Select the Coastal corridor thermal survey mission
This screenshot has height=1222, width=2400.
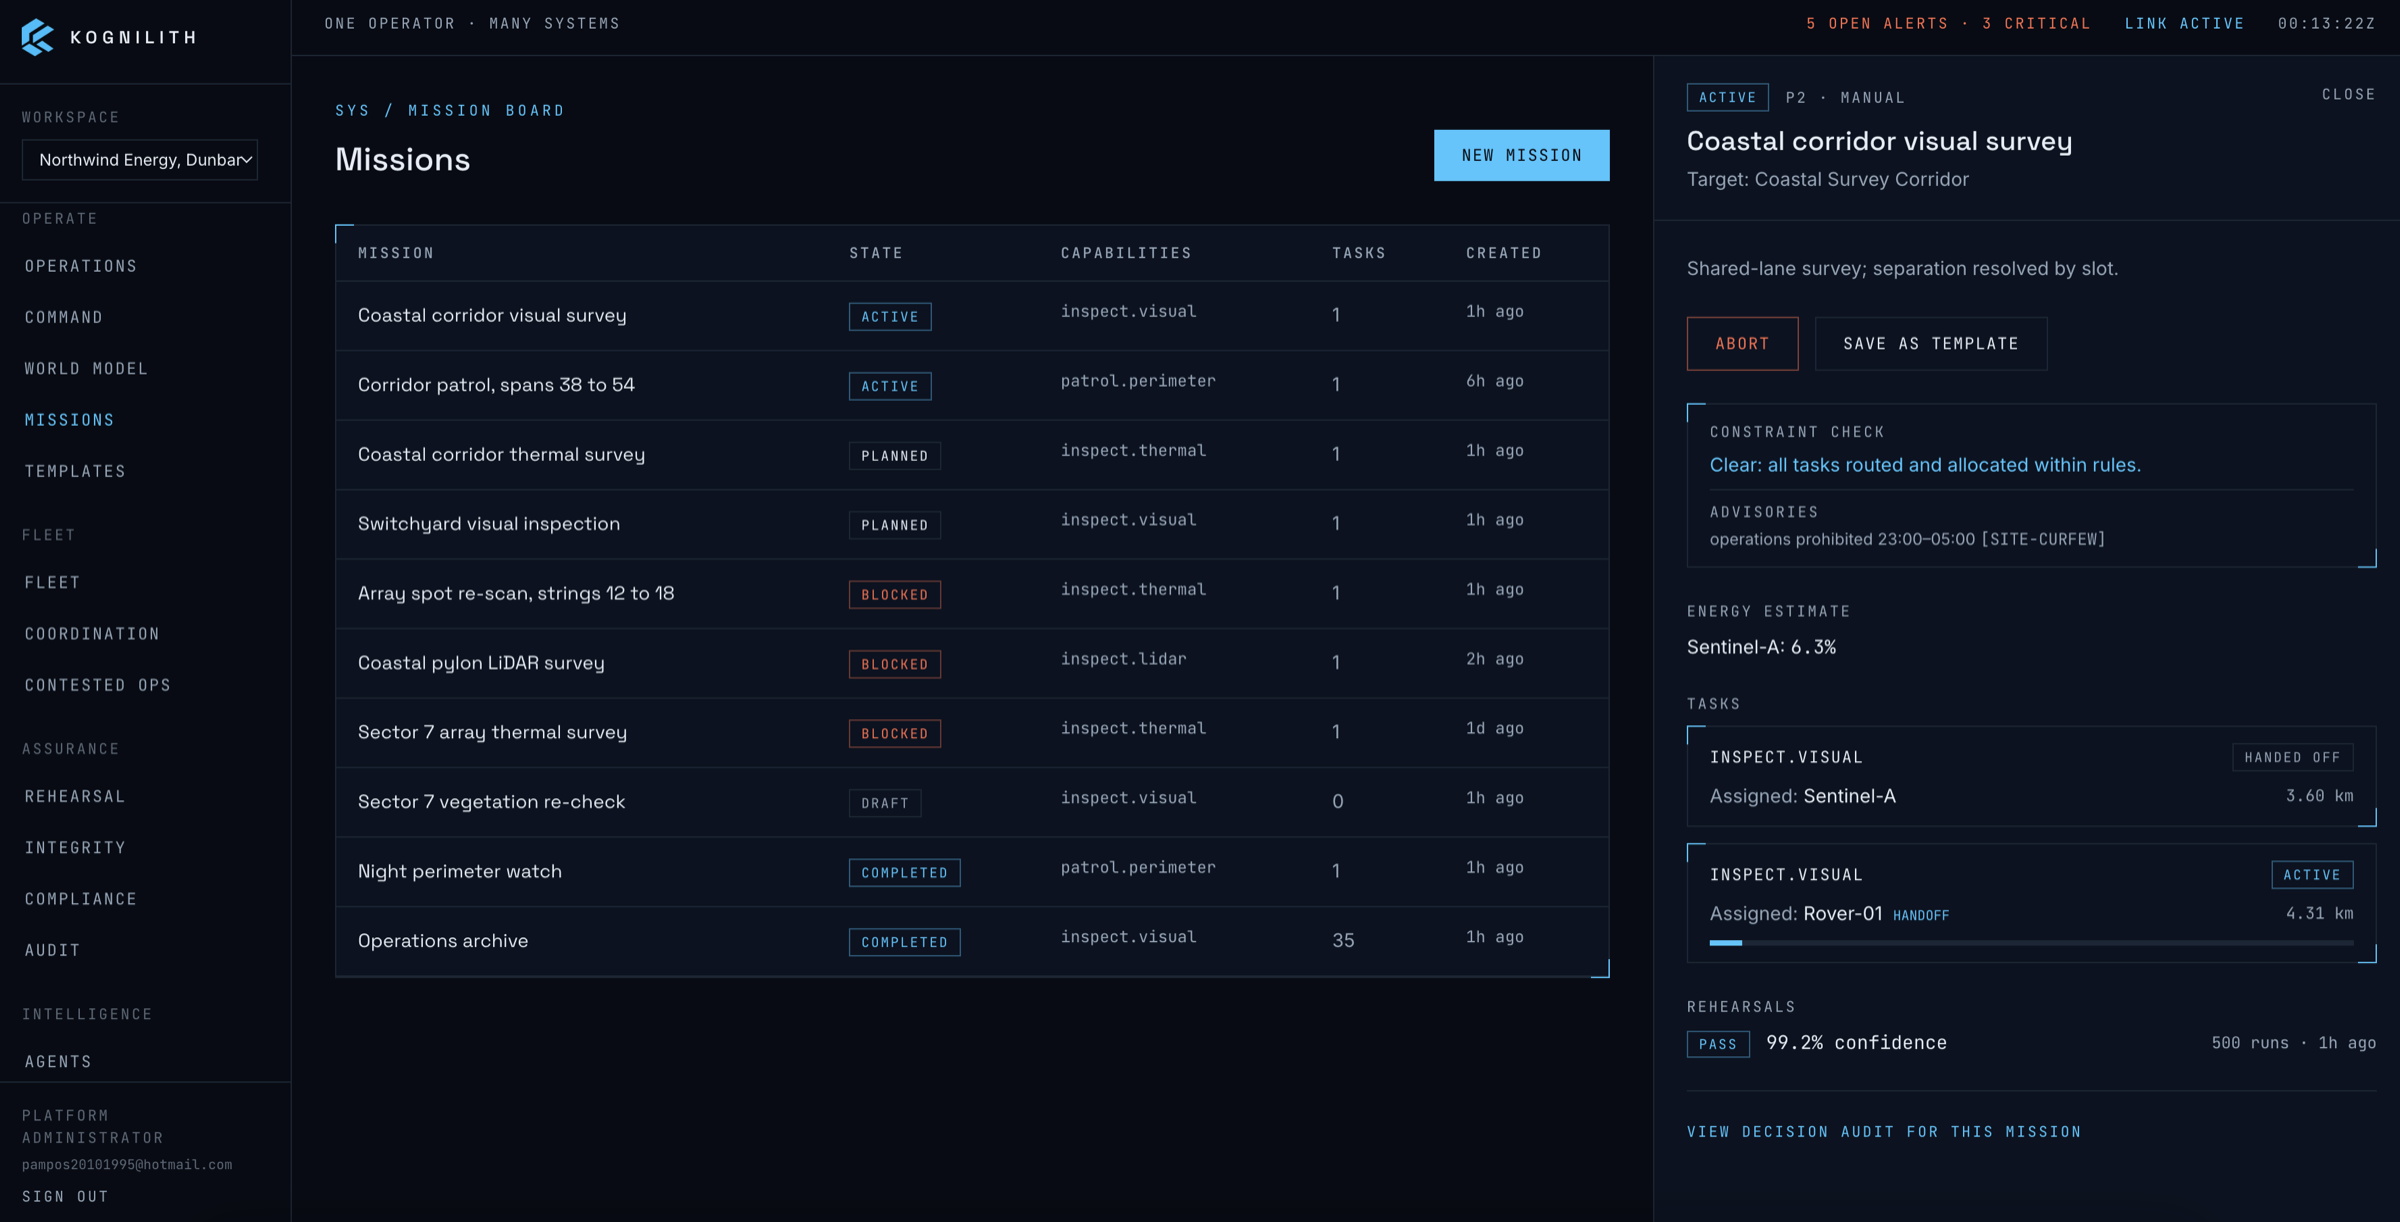972,454
